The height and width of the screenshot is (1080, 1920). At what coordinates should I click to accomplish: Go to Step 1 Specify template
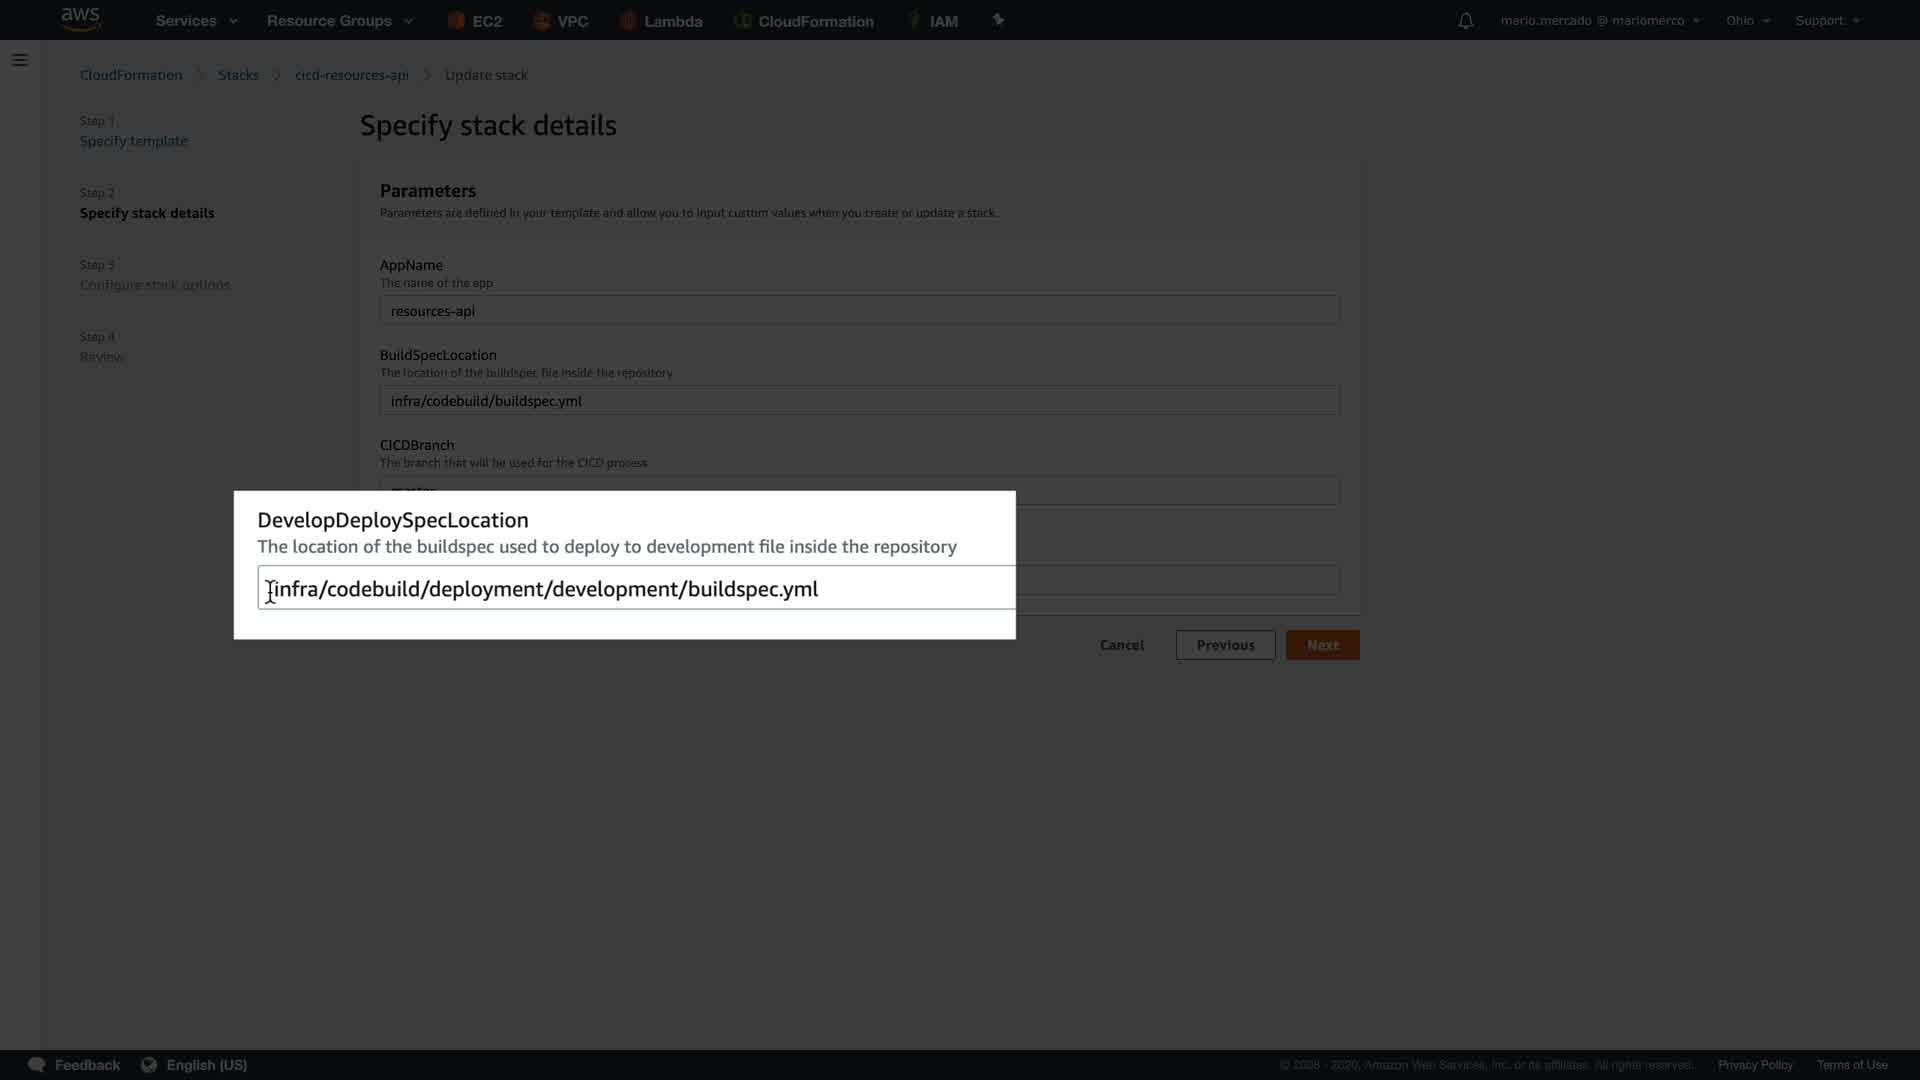click(x=133, y=141)
